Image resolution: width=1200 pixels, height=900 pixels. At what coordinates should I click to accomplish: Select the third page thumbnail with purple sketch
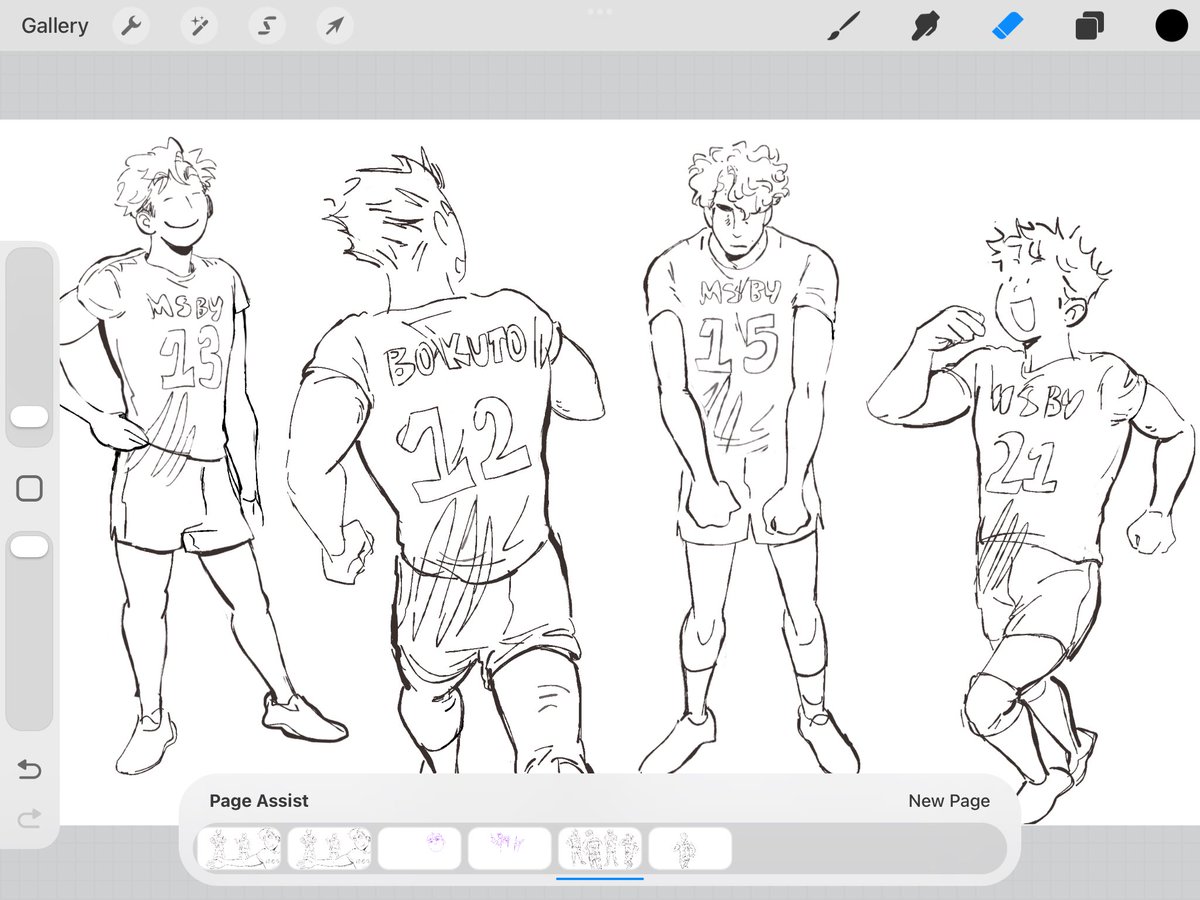coord(420,848)
